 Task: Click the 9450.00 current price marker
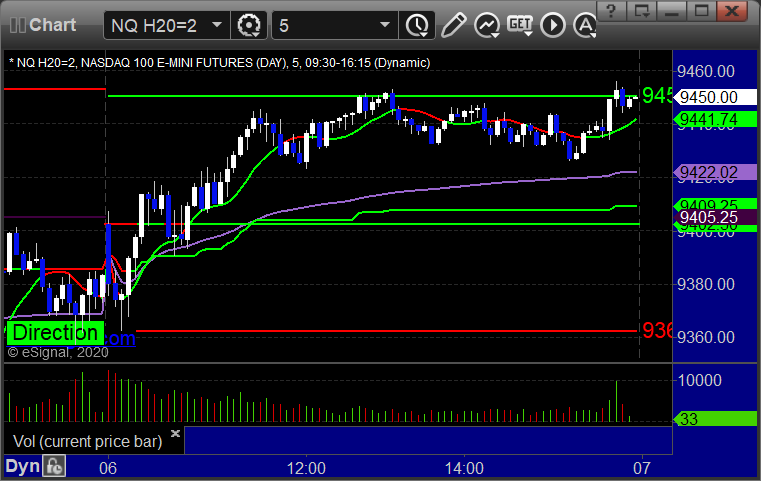715,97
